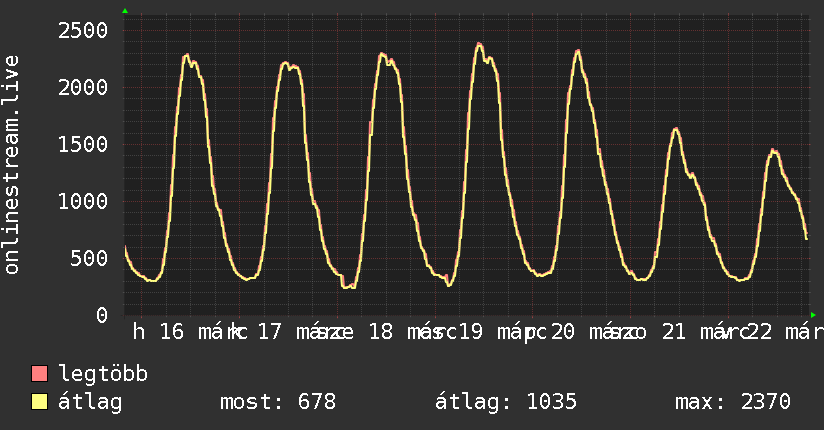The image size is (824, 430).
Task: Click the 20 date label on x-axis
Action: click(x=563, y=332)
